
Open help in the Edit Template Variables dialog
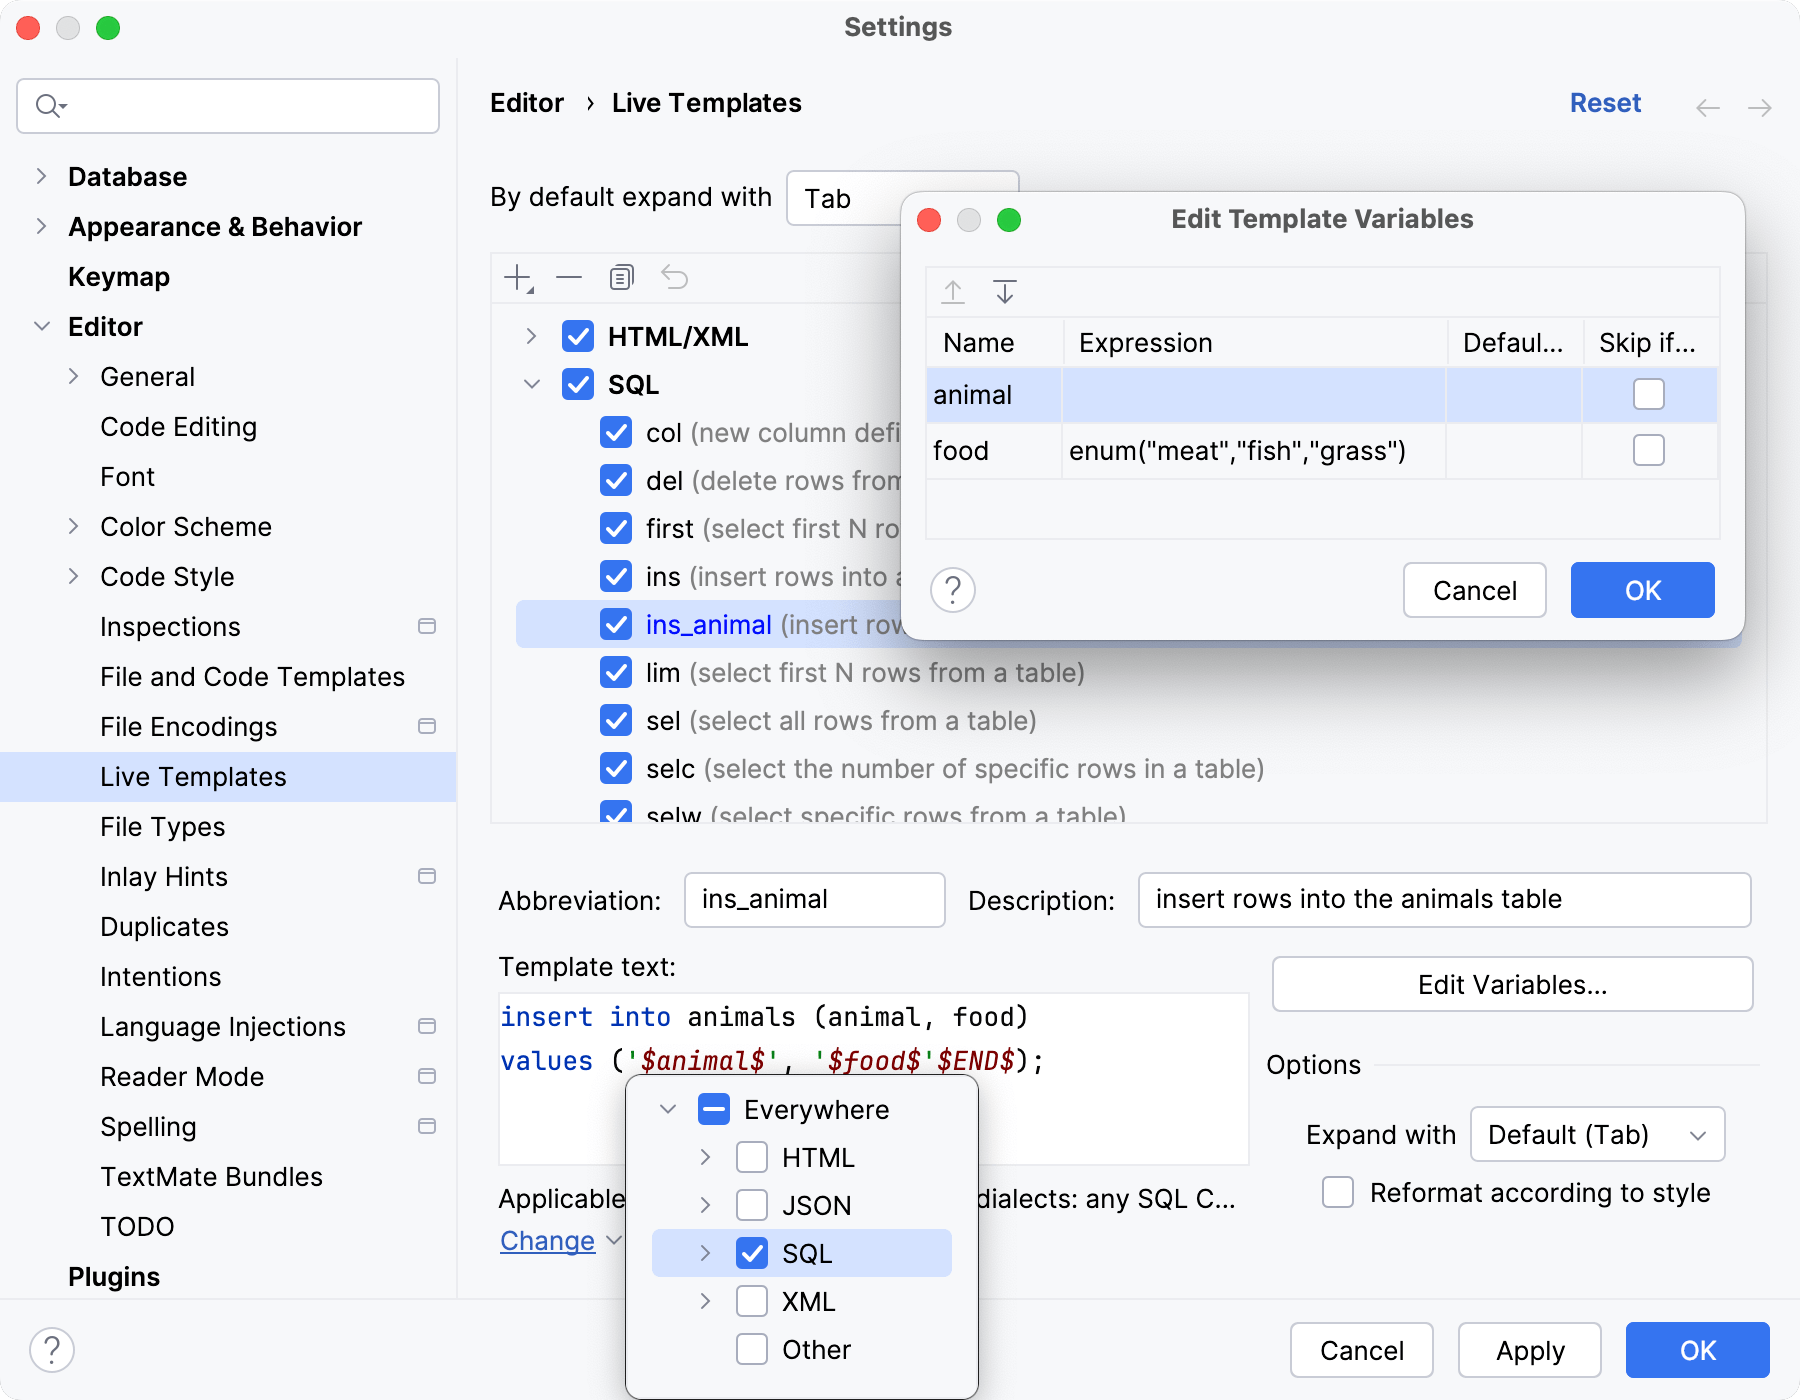(x=953, y=590)
